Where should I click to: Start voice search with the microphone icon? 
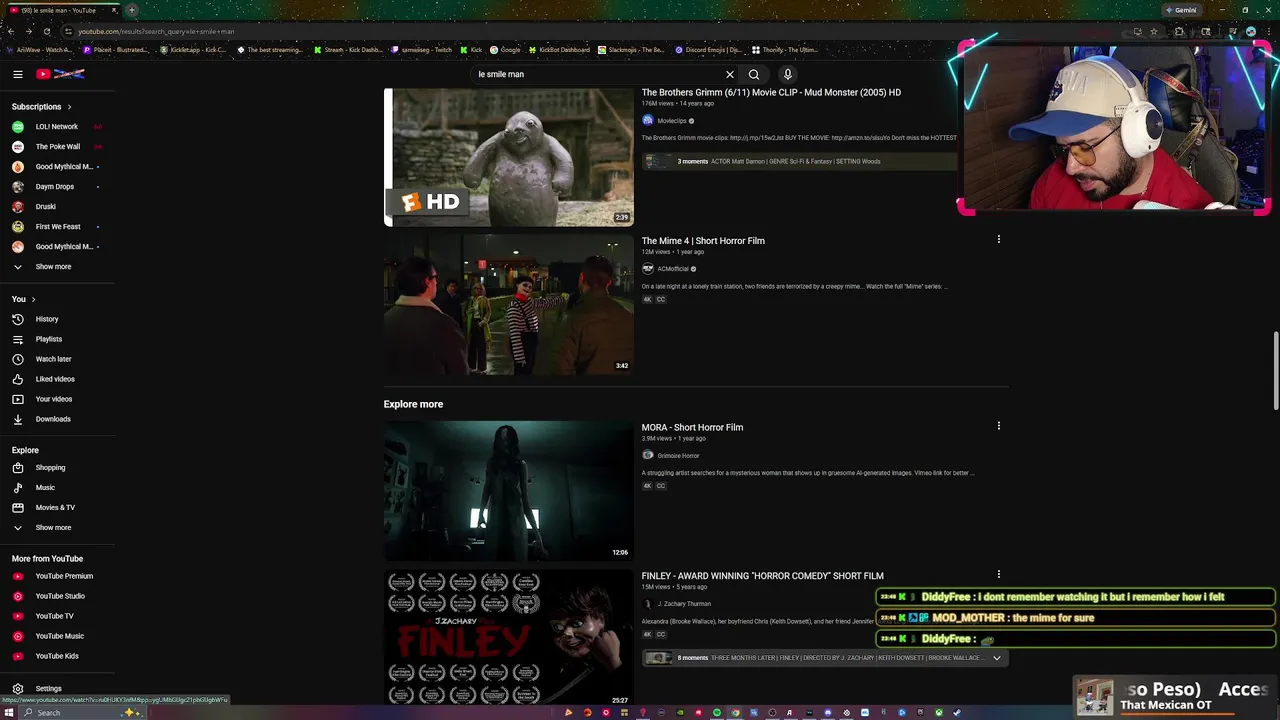(788, 74)
